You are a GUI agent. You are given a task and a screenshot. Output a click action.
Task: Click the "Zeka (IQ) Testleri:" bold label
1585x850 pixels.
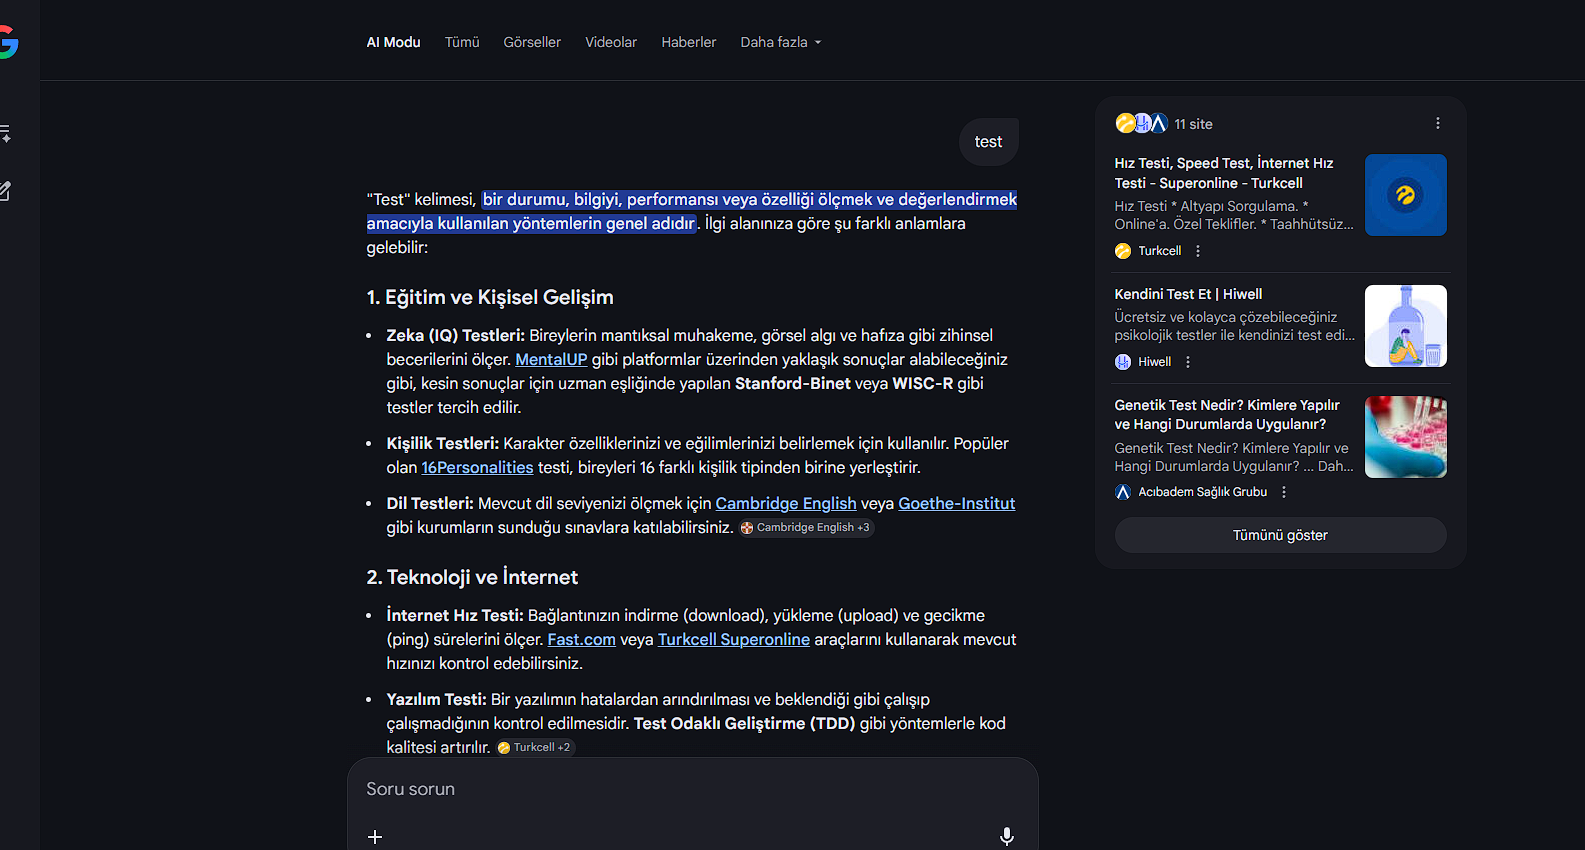pos(456,335)
